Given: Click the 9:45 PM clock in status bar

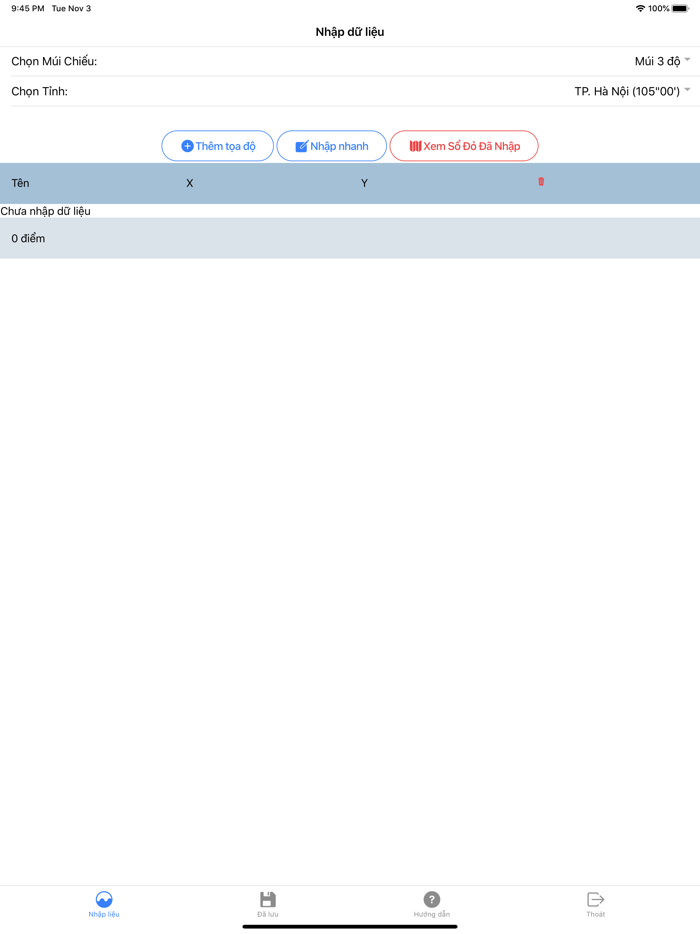Looking at the screenshot, I should (27, 8).
